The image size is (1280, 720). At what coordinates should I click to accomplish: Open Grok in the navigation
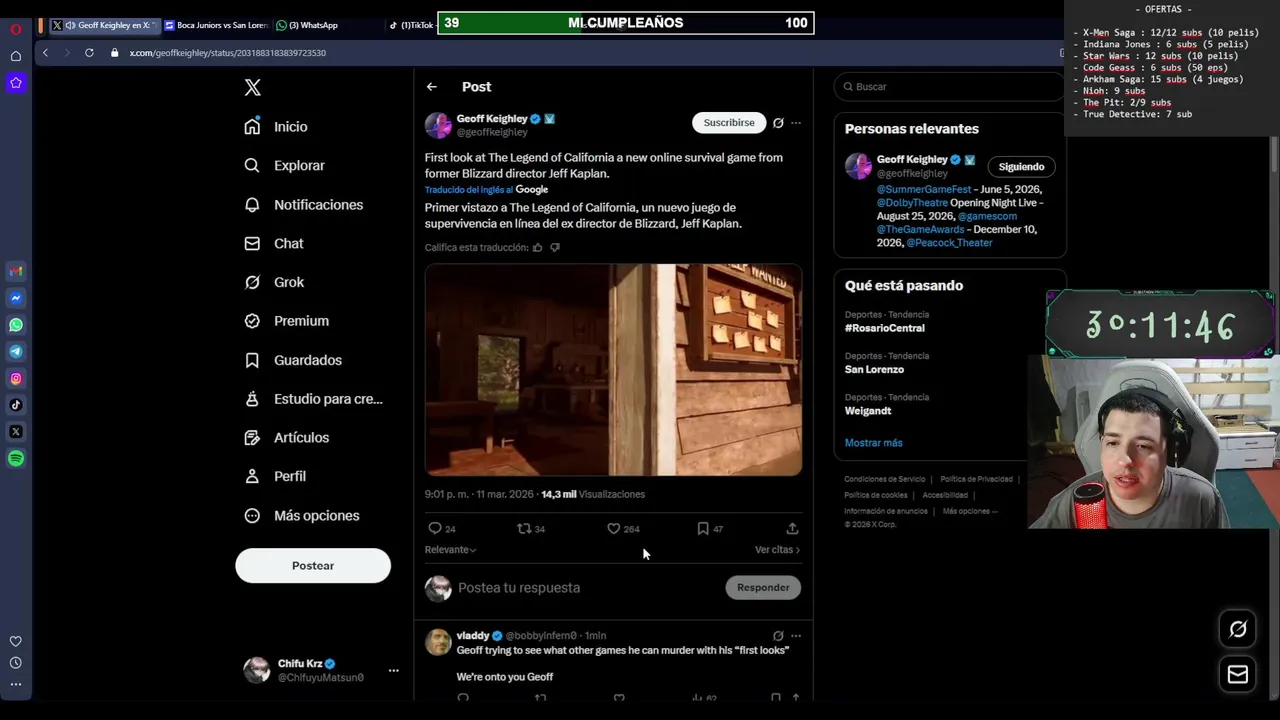[274, 282]
